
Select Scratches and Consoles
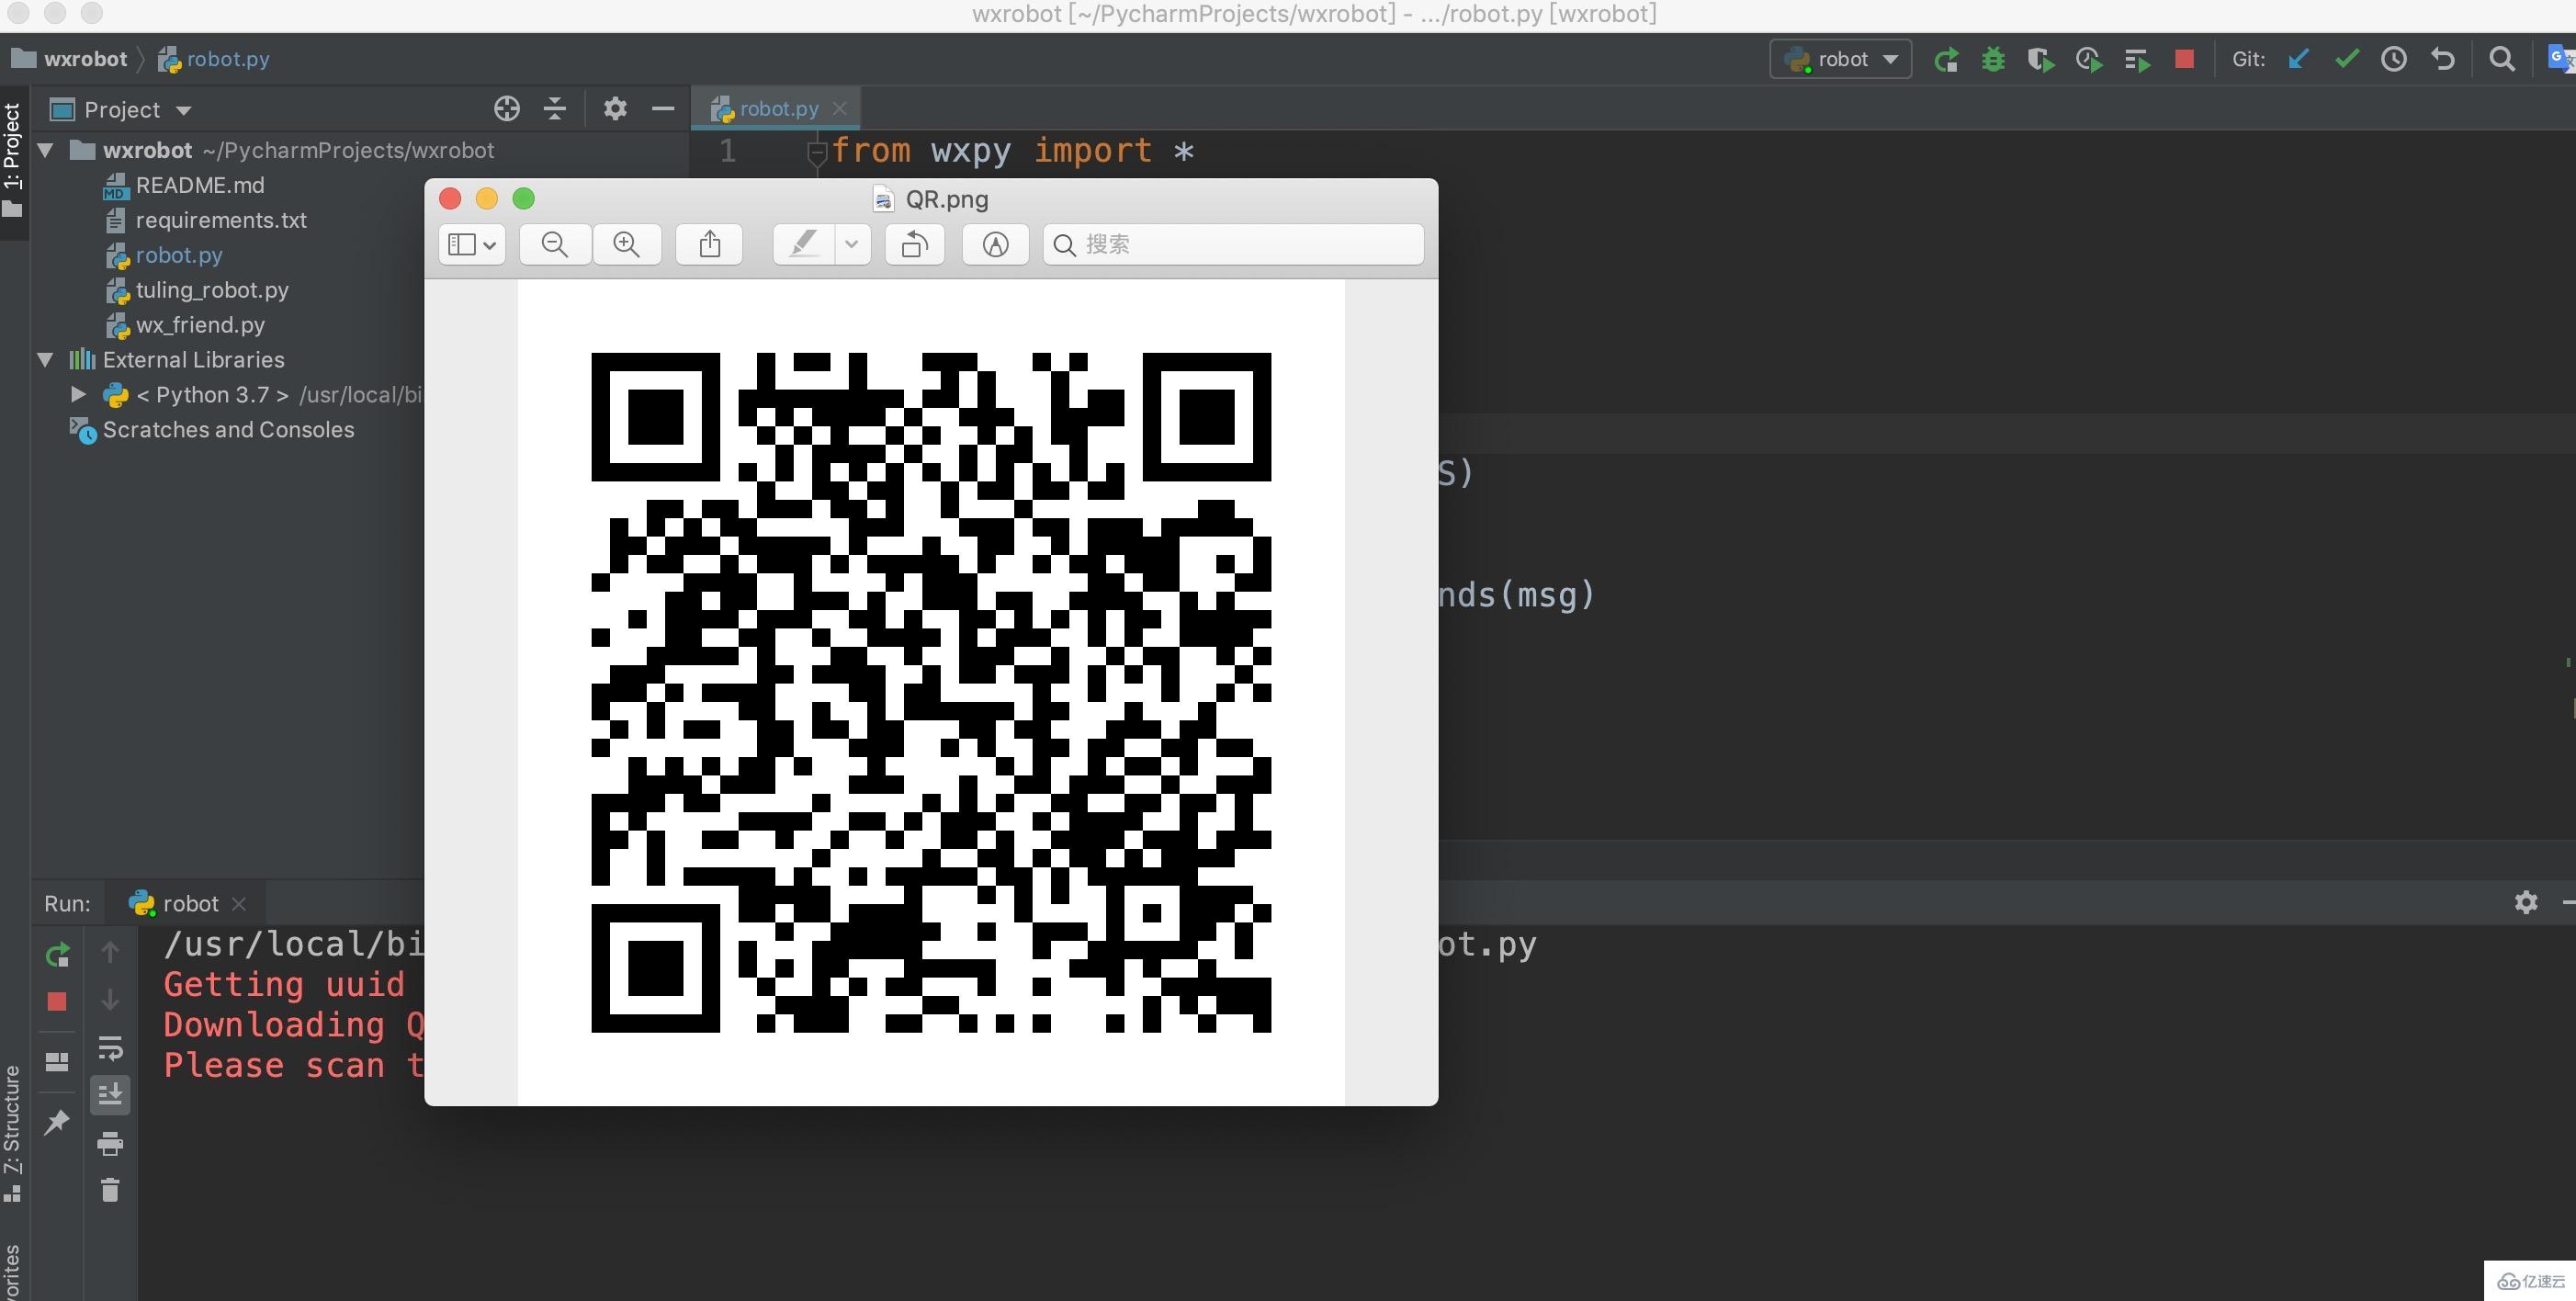[x=228, y=430]
